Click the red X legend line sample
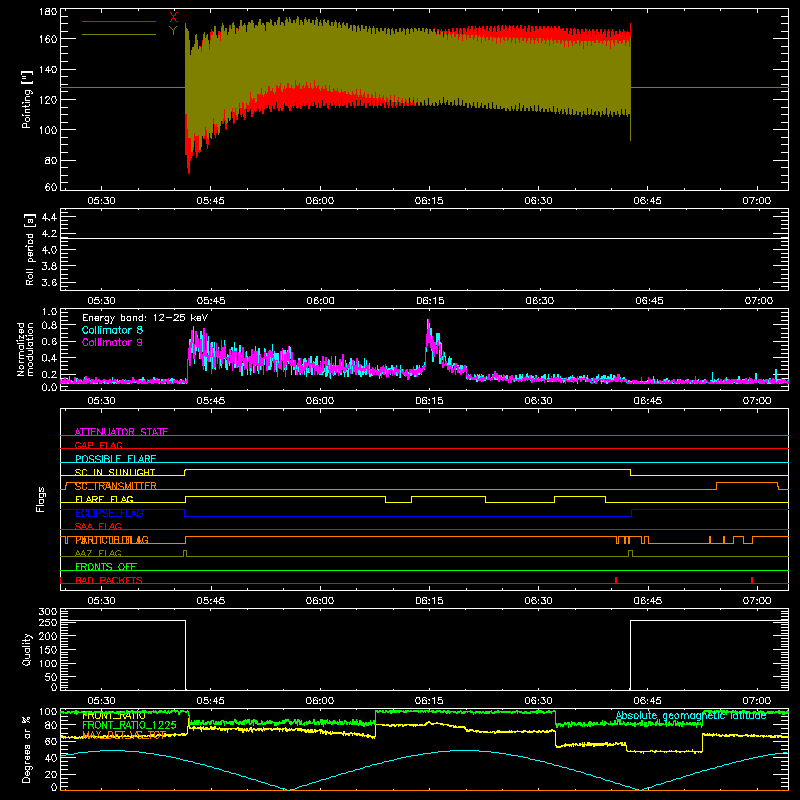The width and height of the screenshot is (800, 800). pos(119,21)
